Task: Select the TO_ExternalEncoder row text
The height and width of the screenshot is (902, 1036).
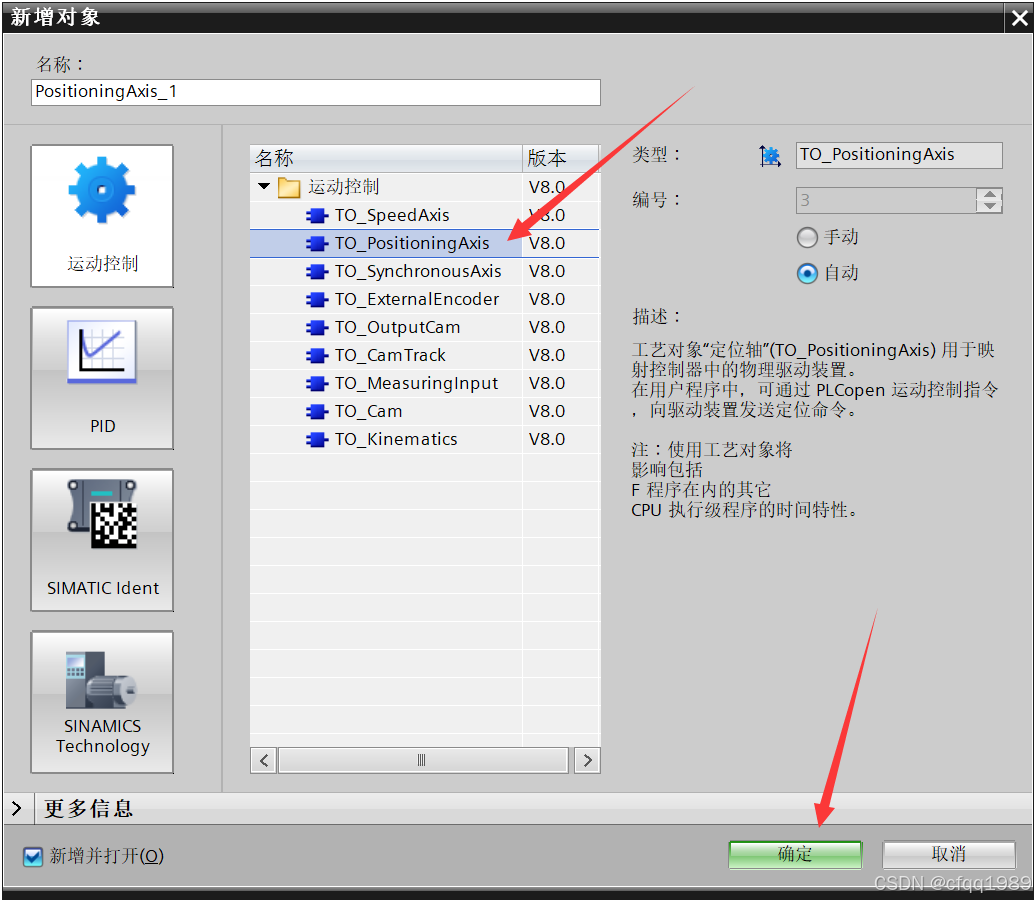Action: pos(417,299)
